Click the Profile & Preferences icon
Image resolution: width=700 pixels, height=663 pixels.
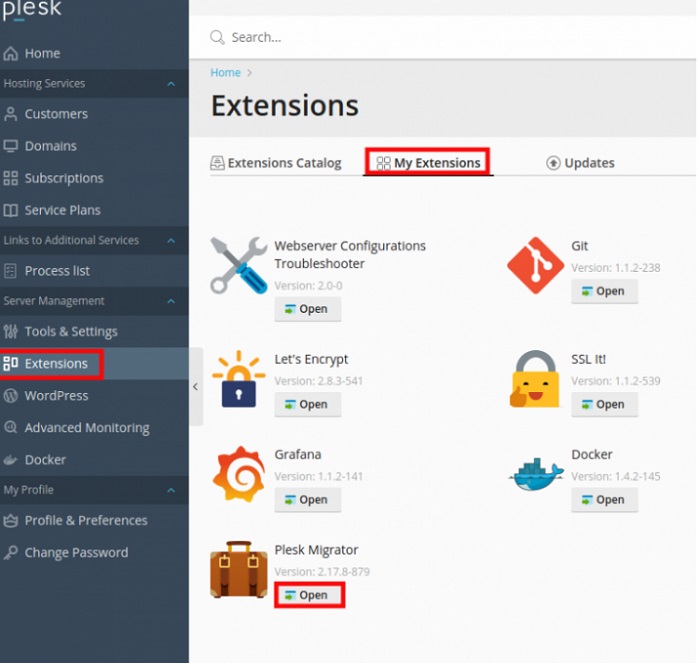point(11,521)
